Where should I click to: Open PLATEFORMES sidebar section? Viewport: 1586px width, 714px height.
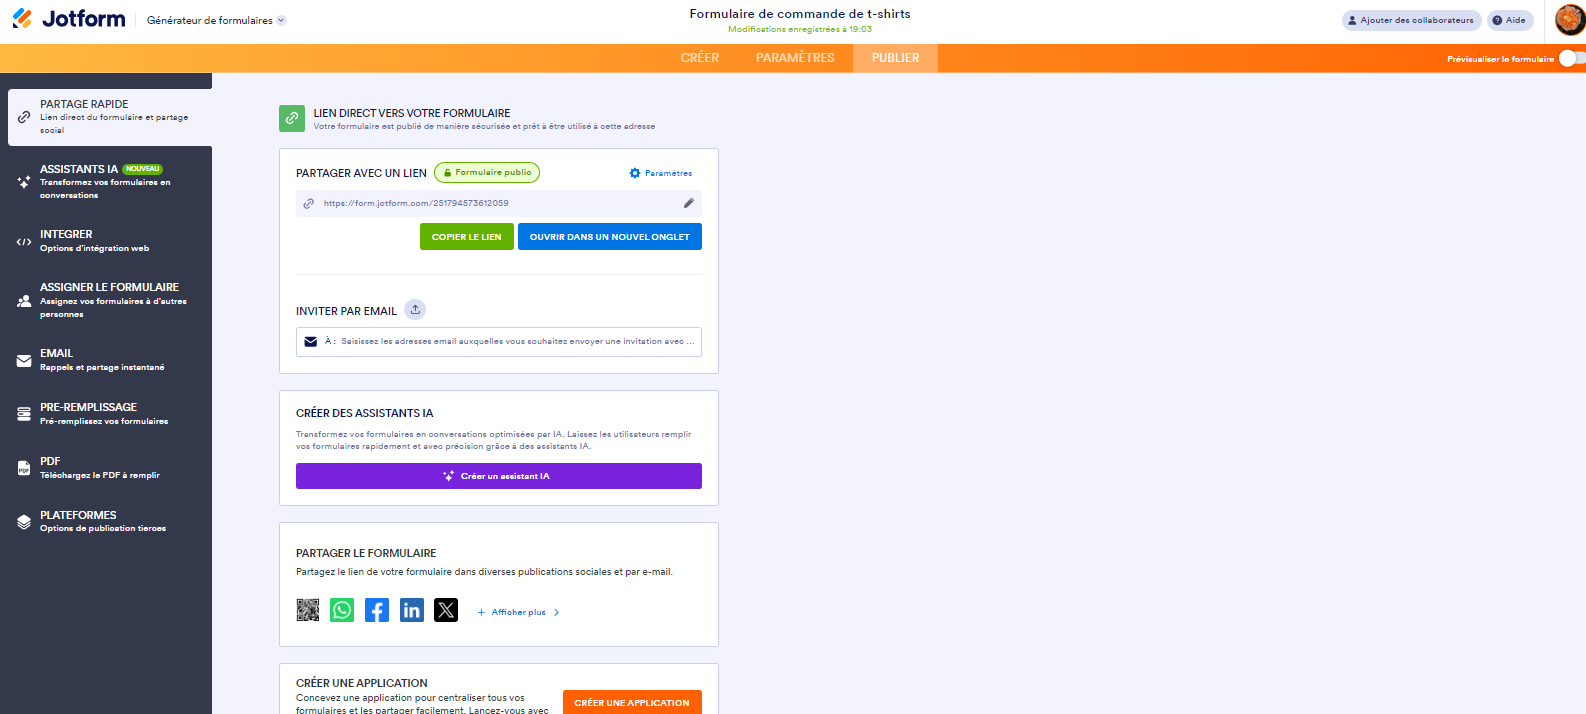[106, 521]
